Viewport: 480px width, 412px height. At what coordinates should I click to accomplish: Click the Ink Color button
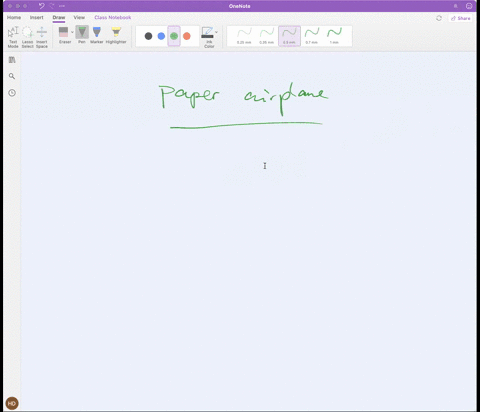208,37
